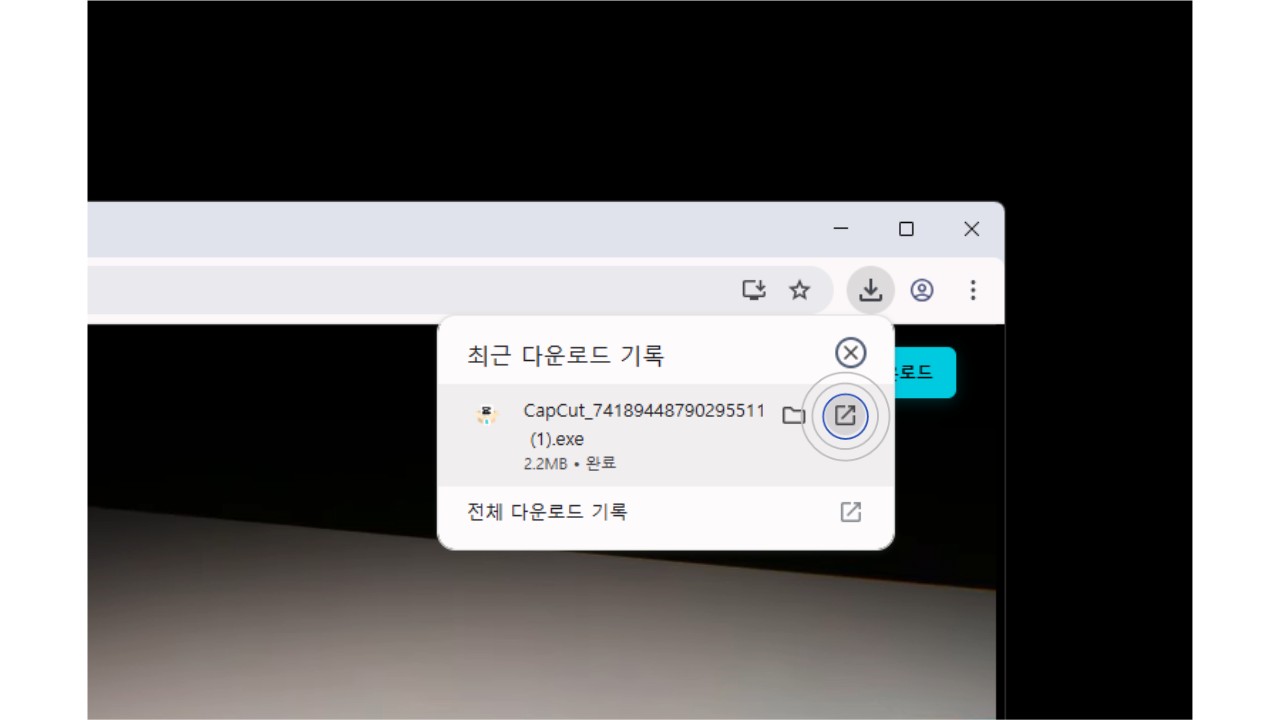Click the browser title bar area
Screen dimensions: 1280x720
click(x=500, y=229)
